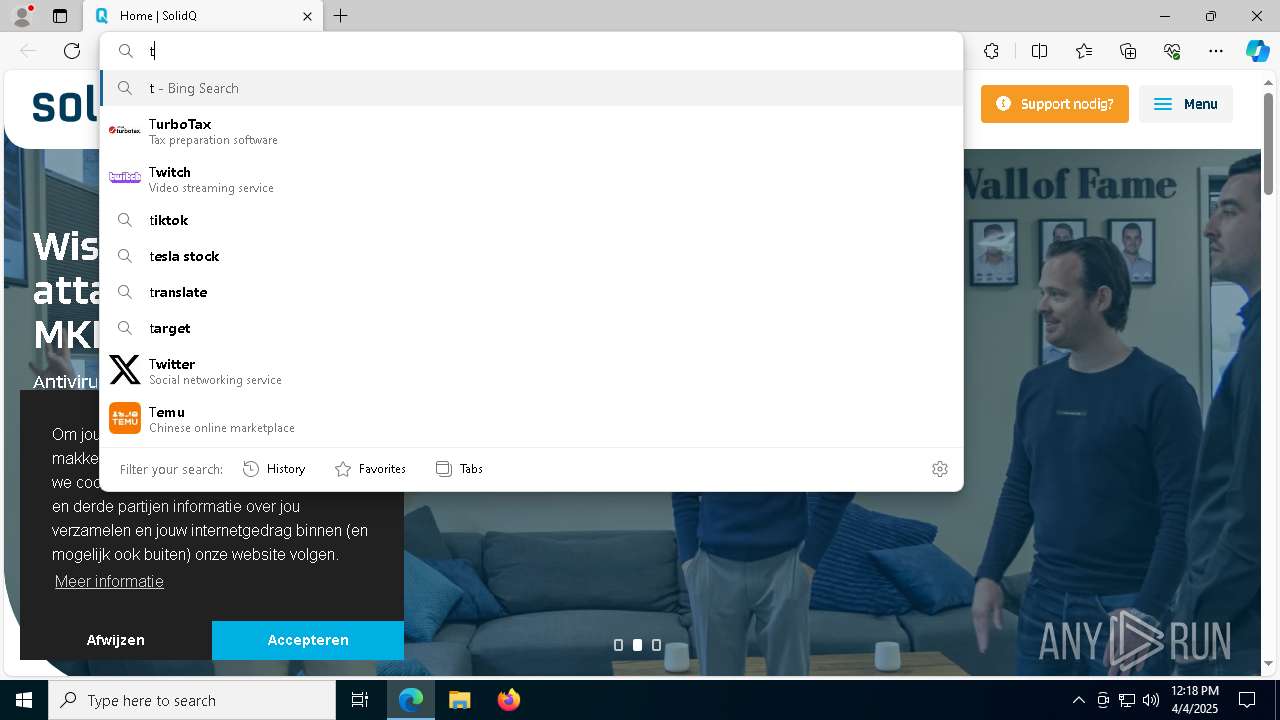Open Edge Settings and more menu

pyautogui.click(x=1216, y=51)
